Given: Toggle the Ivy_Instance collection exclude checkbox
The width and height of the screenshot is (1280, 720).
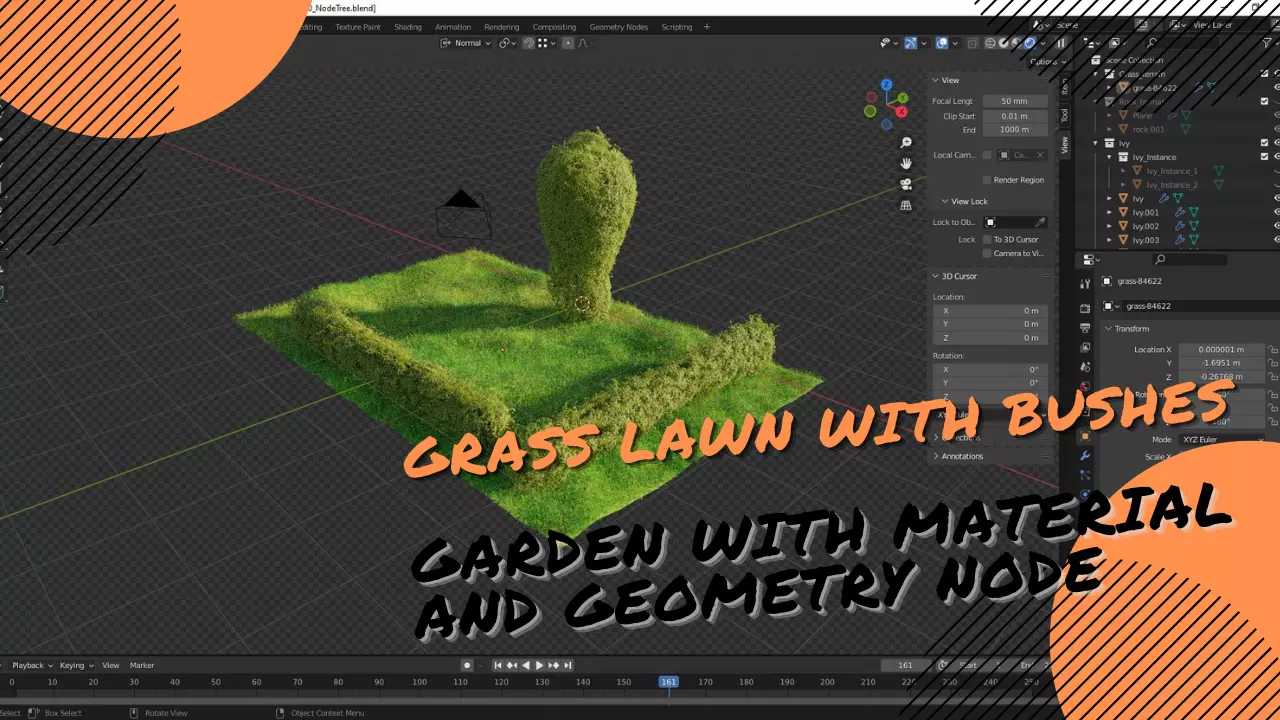Looking at the screenshot, I should [1265, 157].
